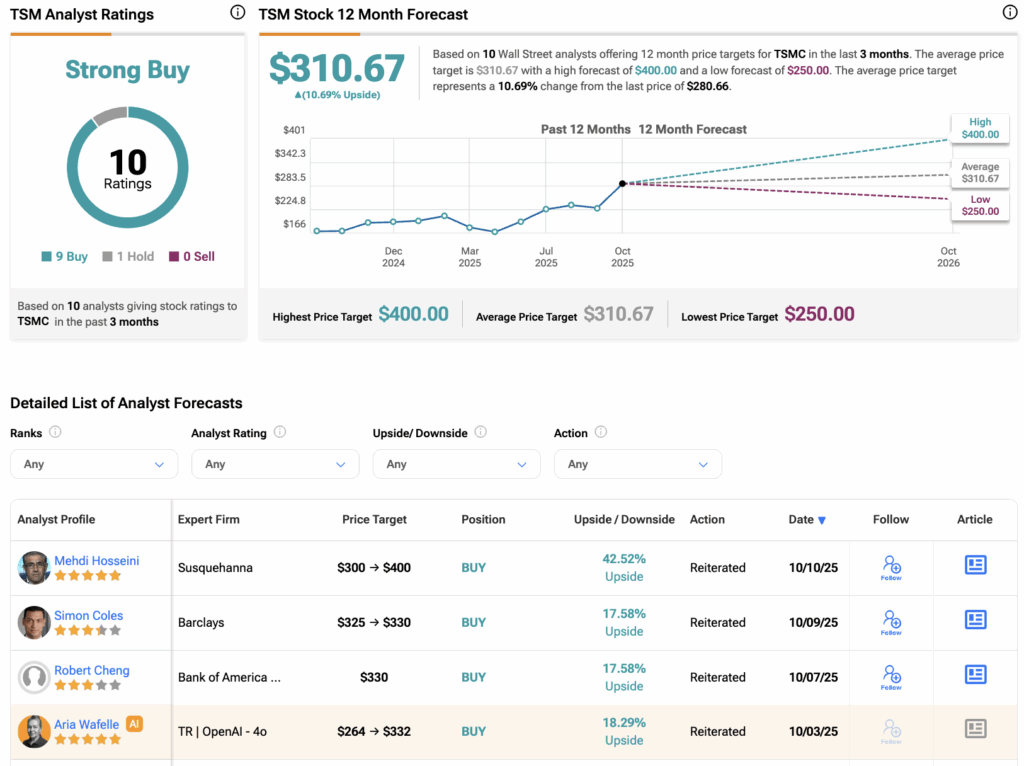Click info icon beside TSM Analyst Ratings
Screen dimensions: 1024x766
click(x=237, y=13)
